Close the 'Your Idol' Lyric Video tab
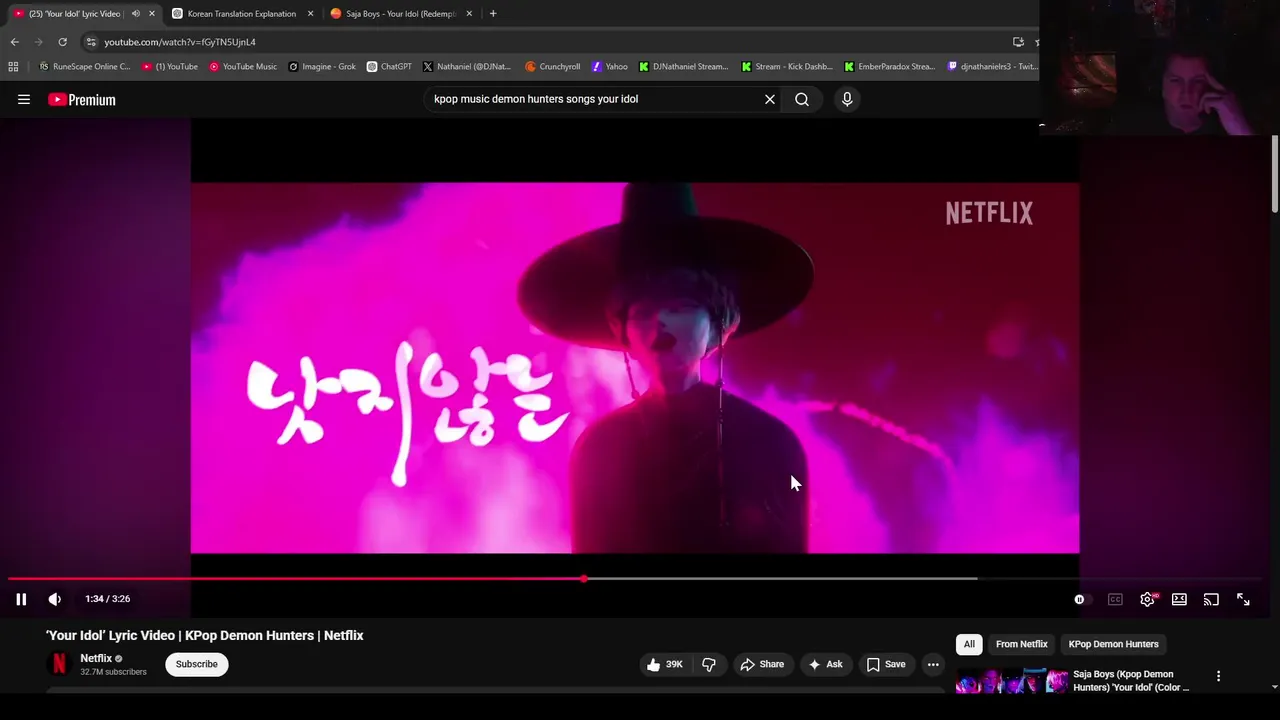The height and width of the screenshot is (720, 1280). pos(152,14)
